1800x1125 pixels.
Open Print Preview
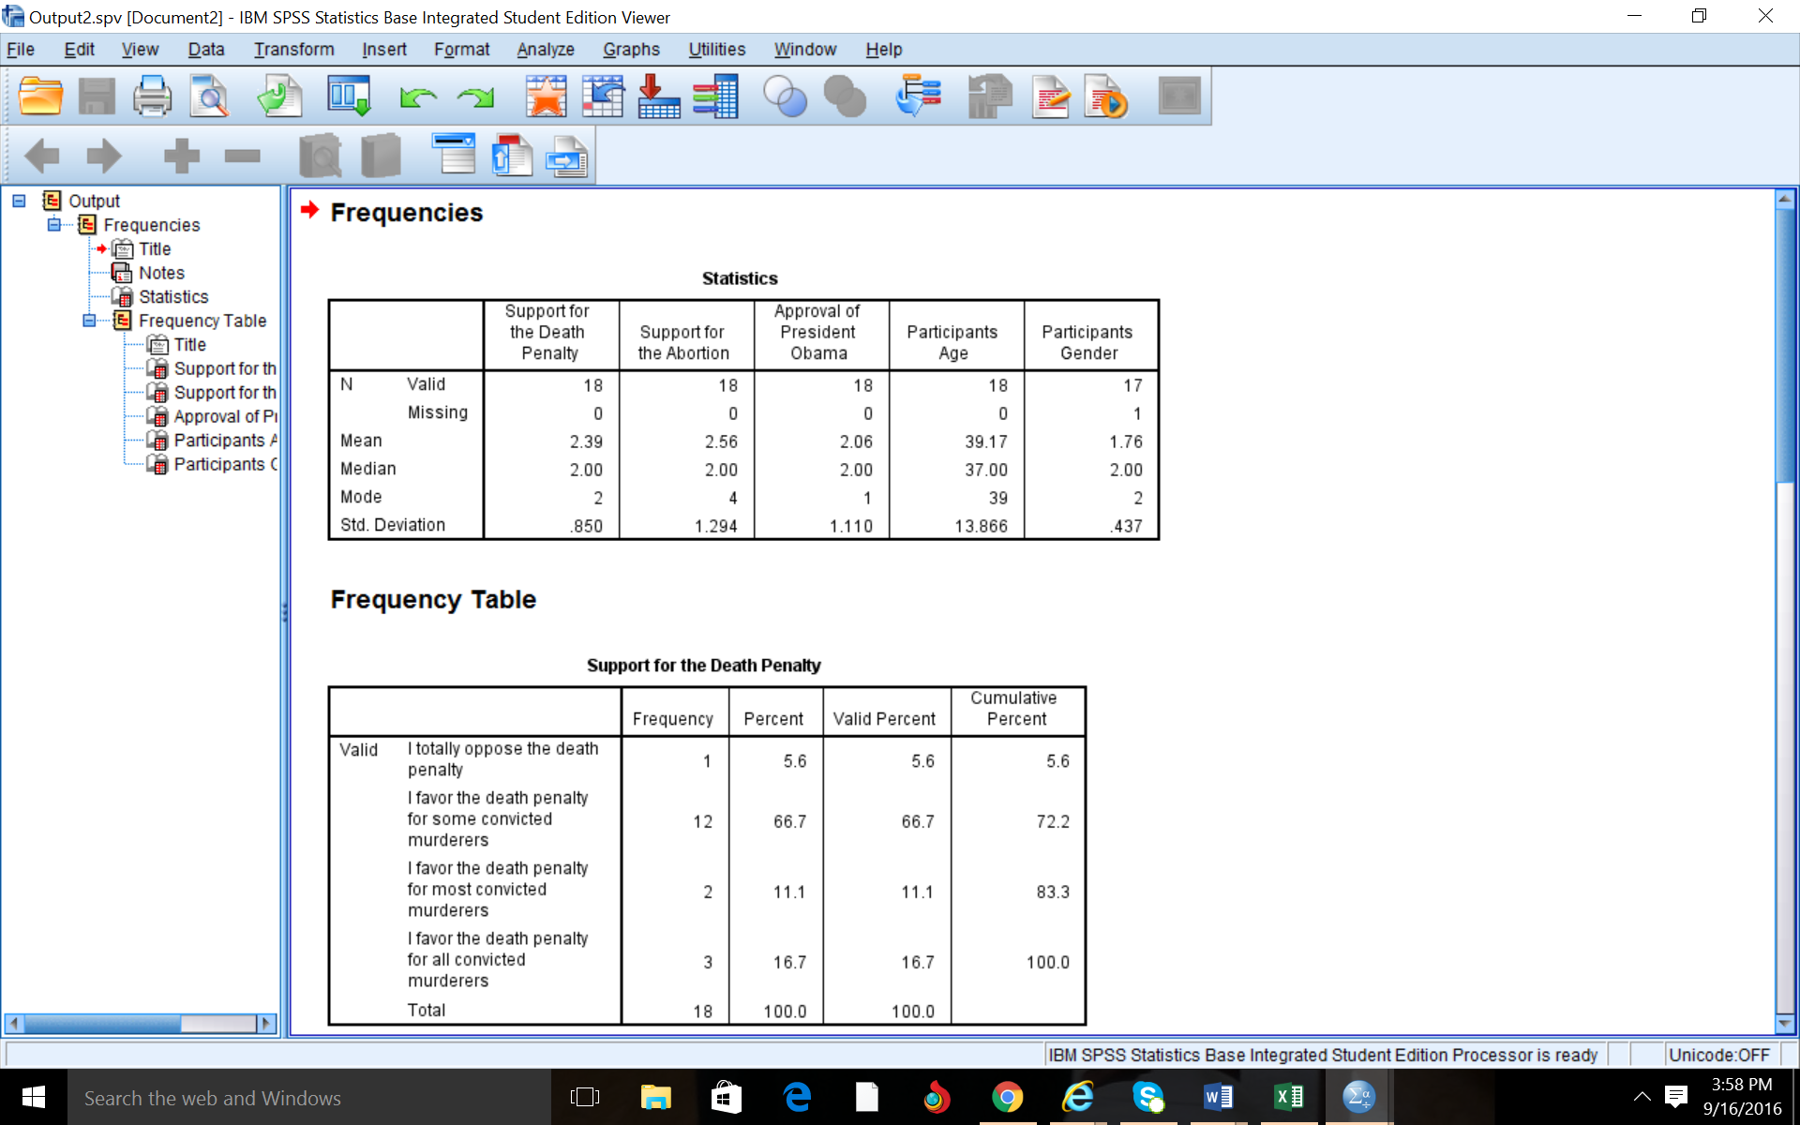tap(210, 96)
